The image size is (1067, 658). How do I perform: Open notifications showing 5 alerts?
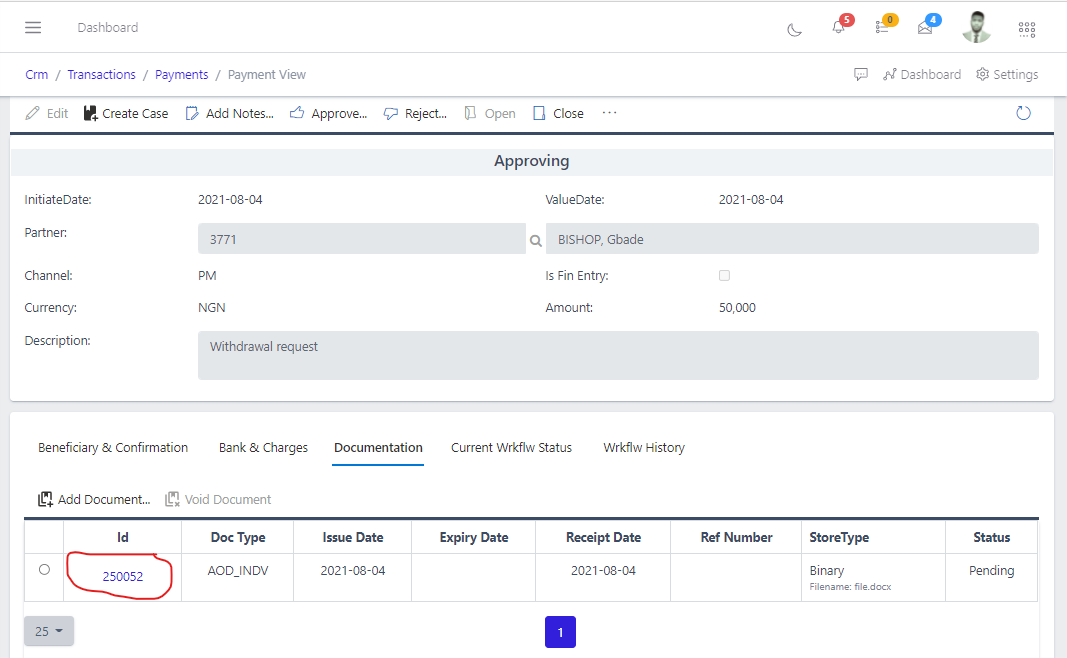[x=838, y=27]
